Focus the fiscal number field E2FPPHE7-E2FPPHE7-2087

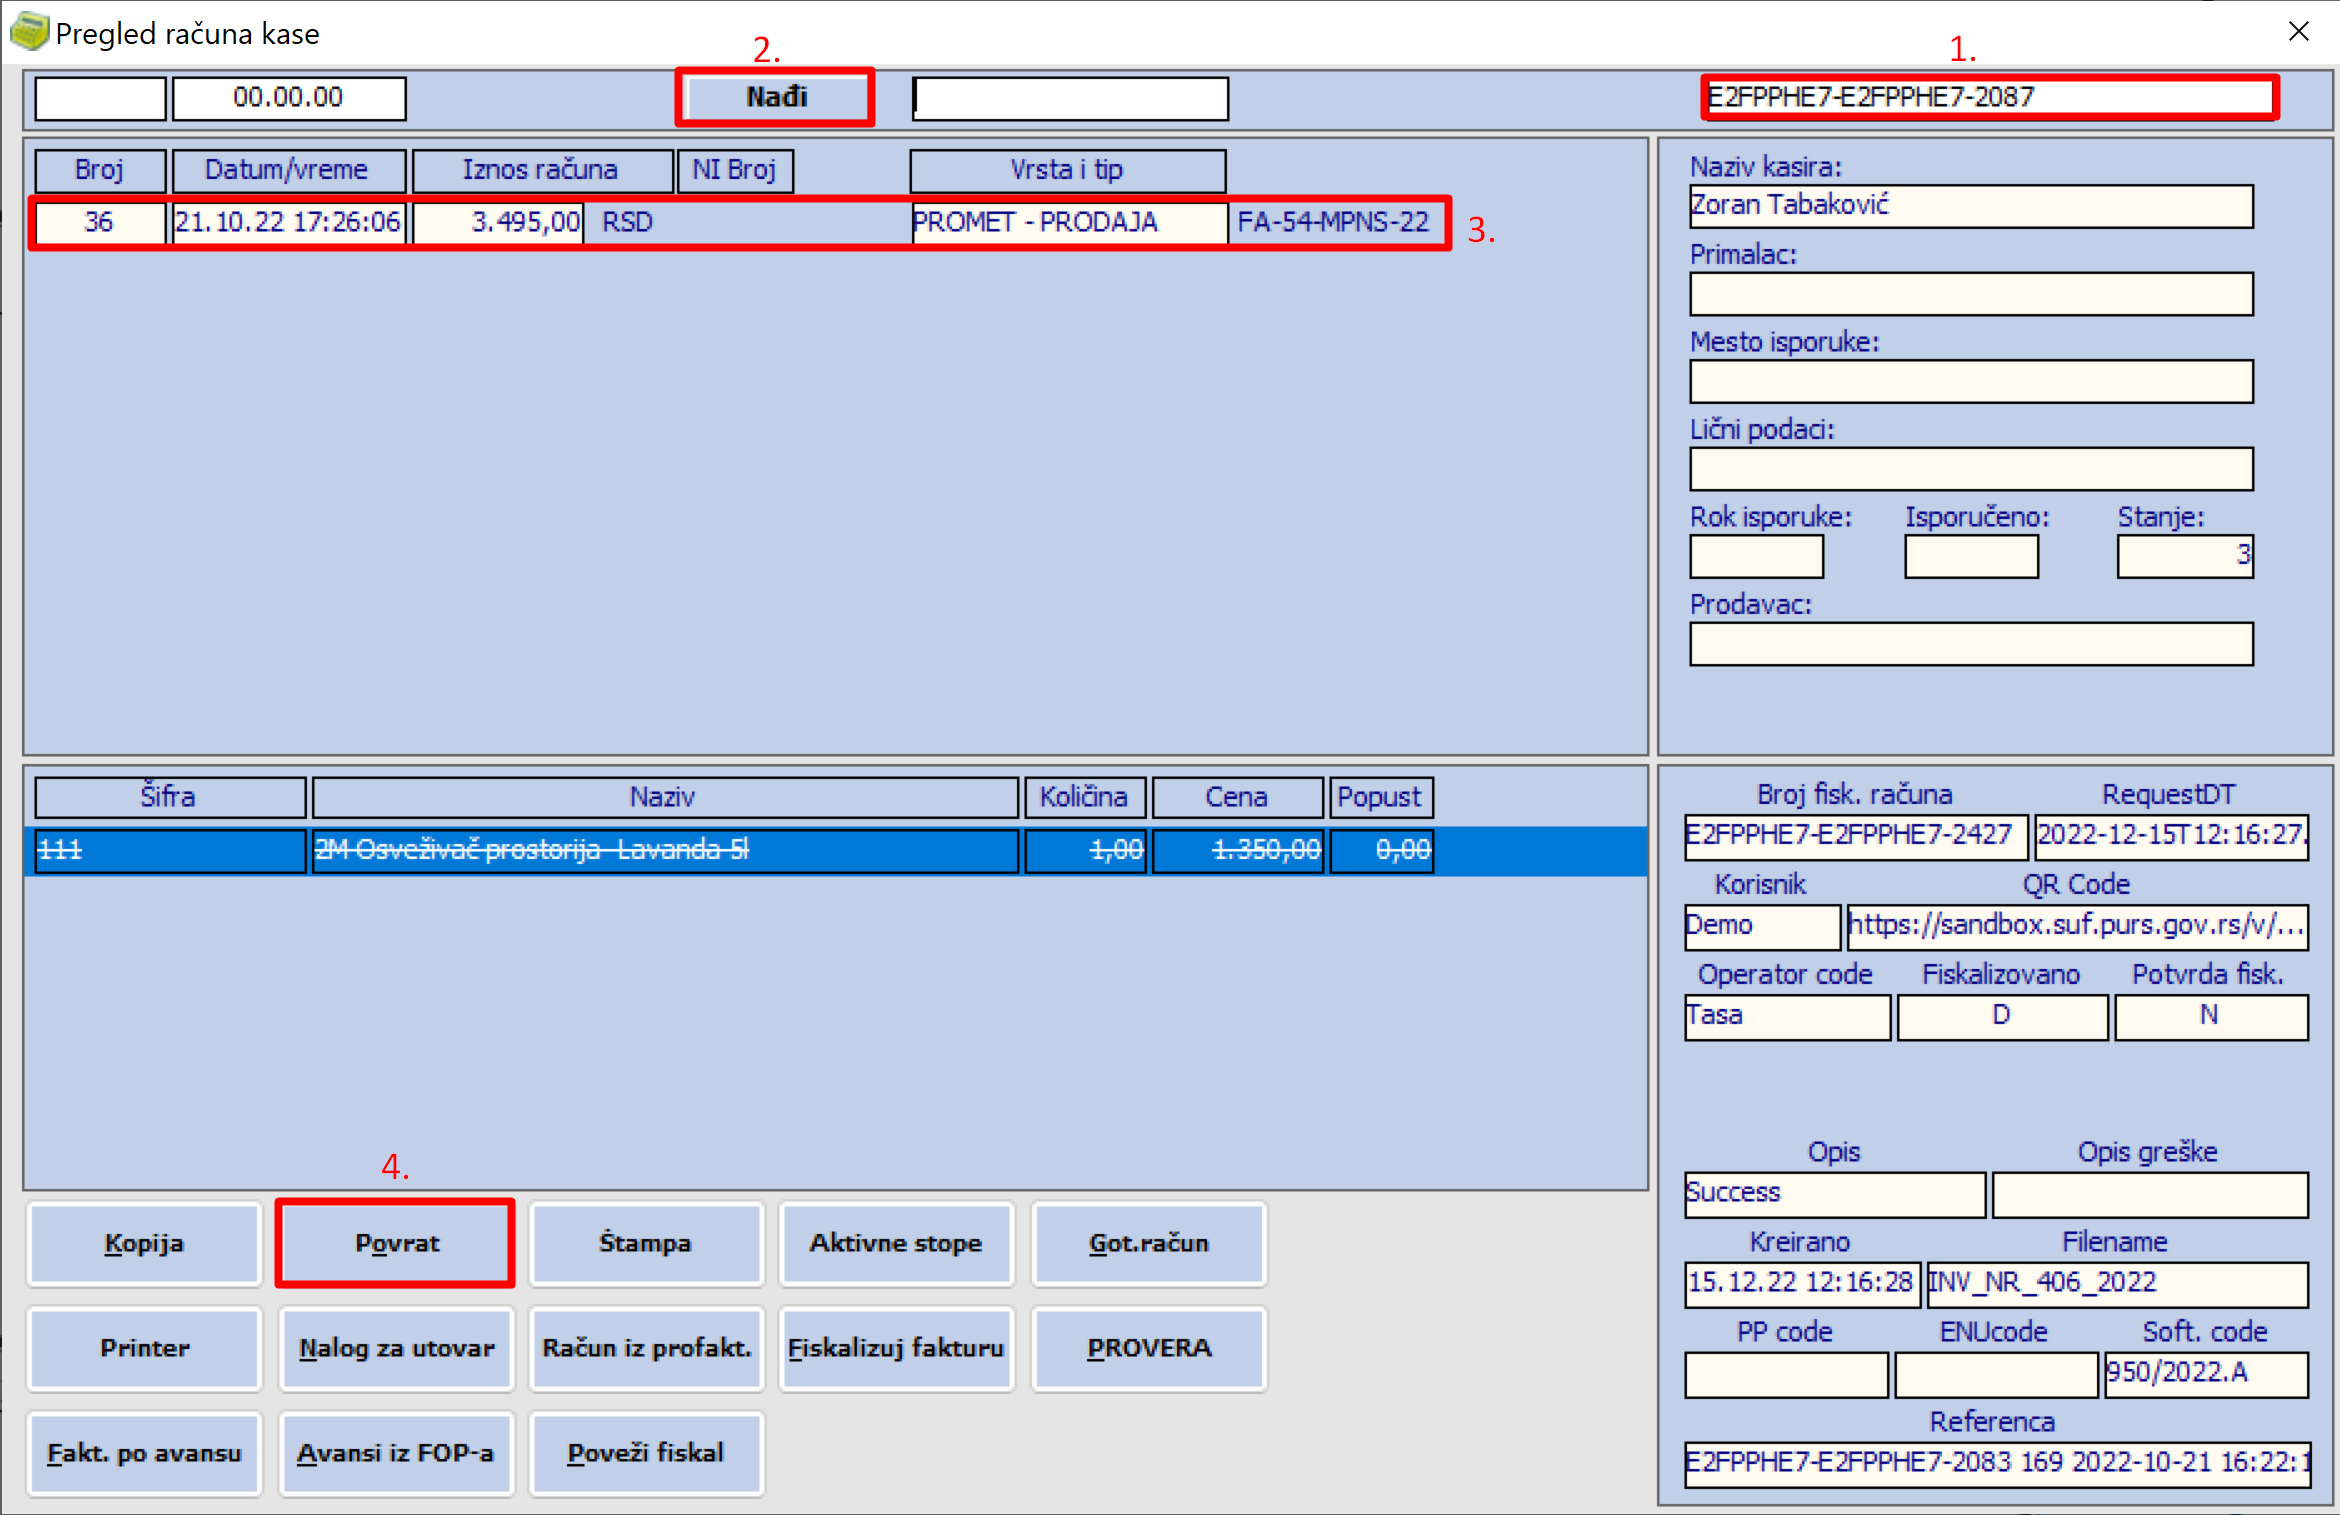pos(1989,97)
